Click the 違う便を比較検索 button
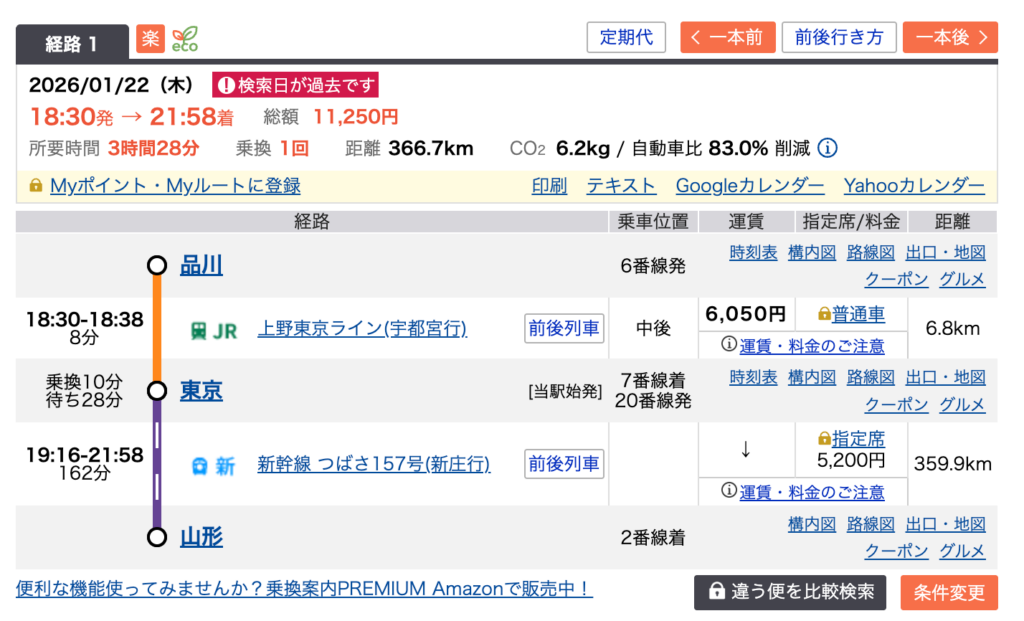The width and height of the screenshot is (1024, 621). click(x=790, y=592)
